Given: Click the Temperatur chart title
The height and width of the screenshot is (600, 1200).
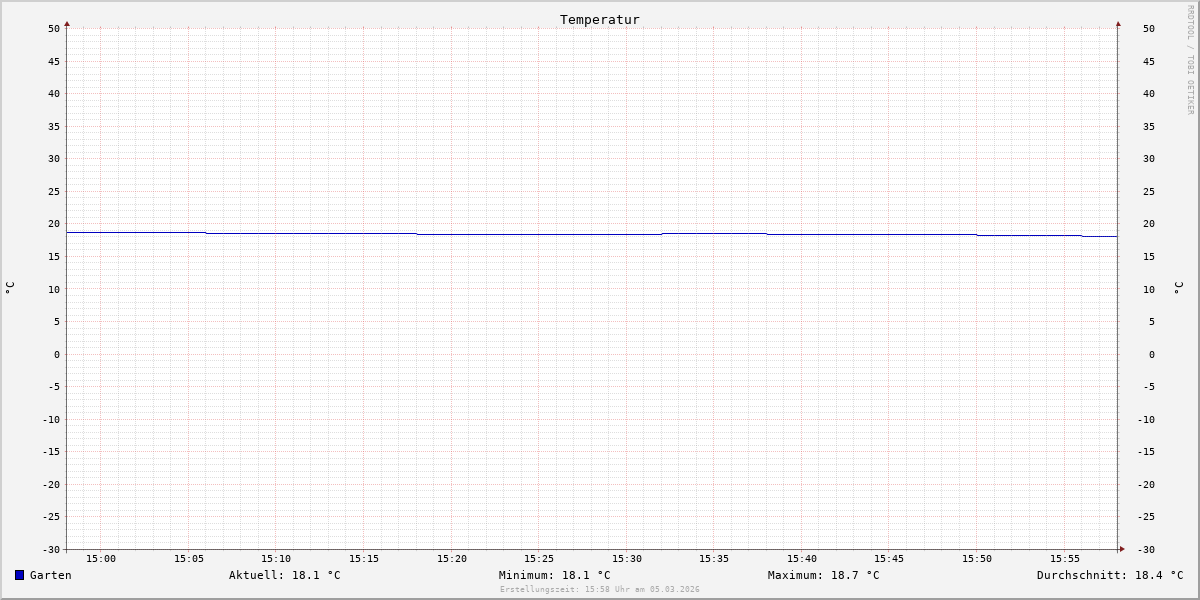Looking at the screenshot, I should 600,19.
